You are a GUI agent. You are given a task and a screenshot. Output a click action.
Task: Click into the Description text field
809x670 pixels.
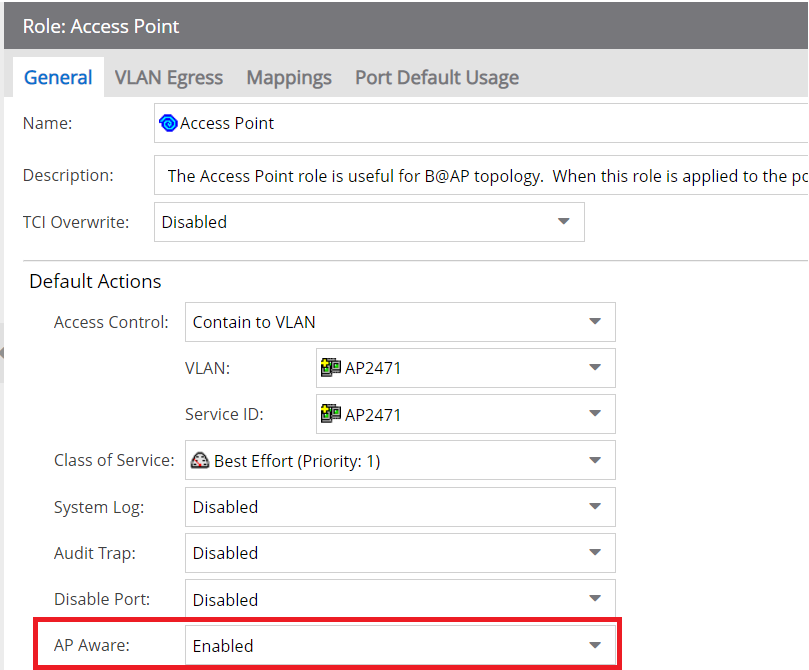click(480, 176)
